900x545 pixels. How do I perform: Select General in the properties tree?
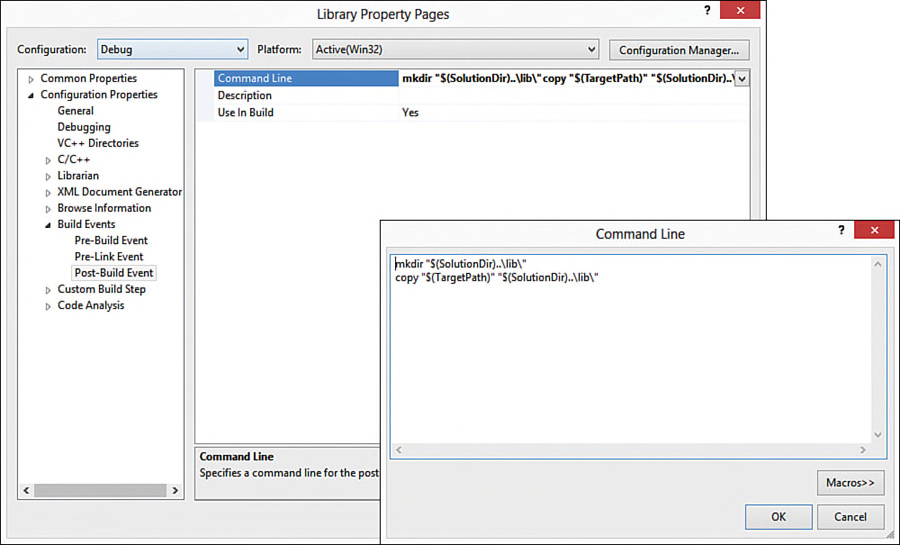point(75,111)
